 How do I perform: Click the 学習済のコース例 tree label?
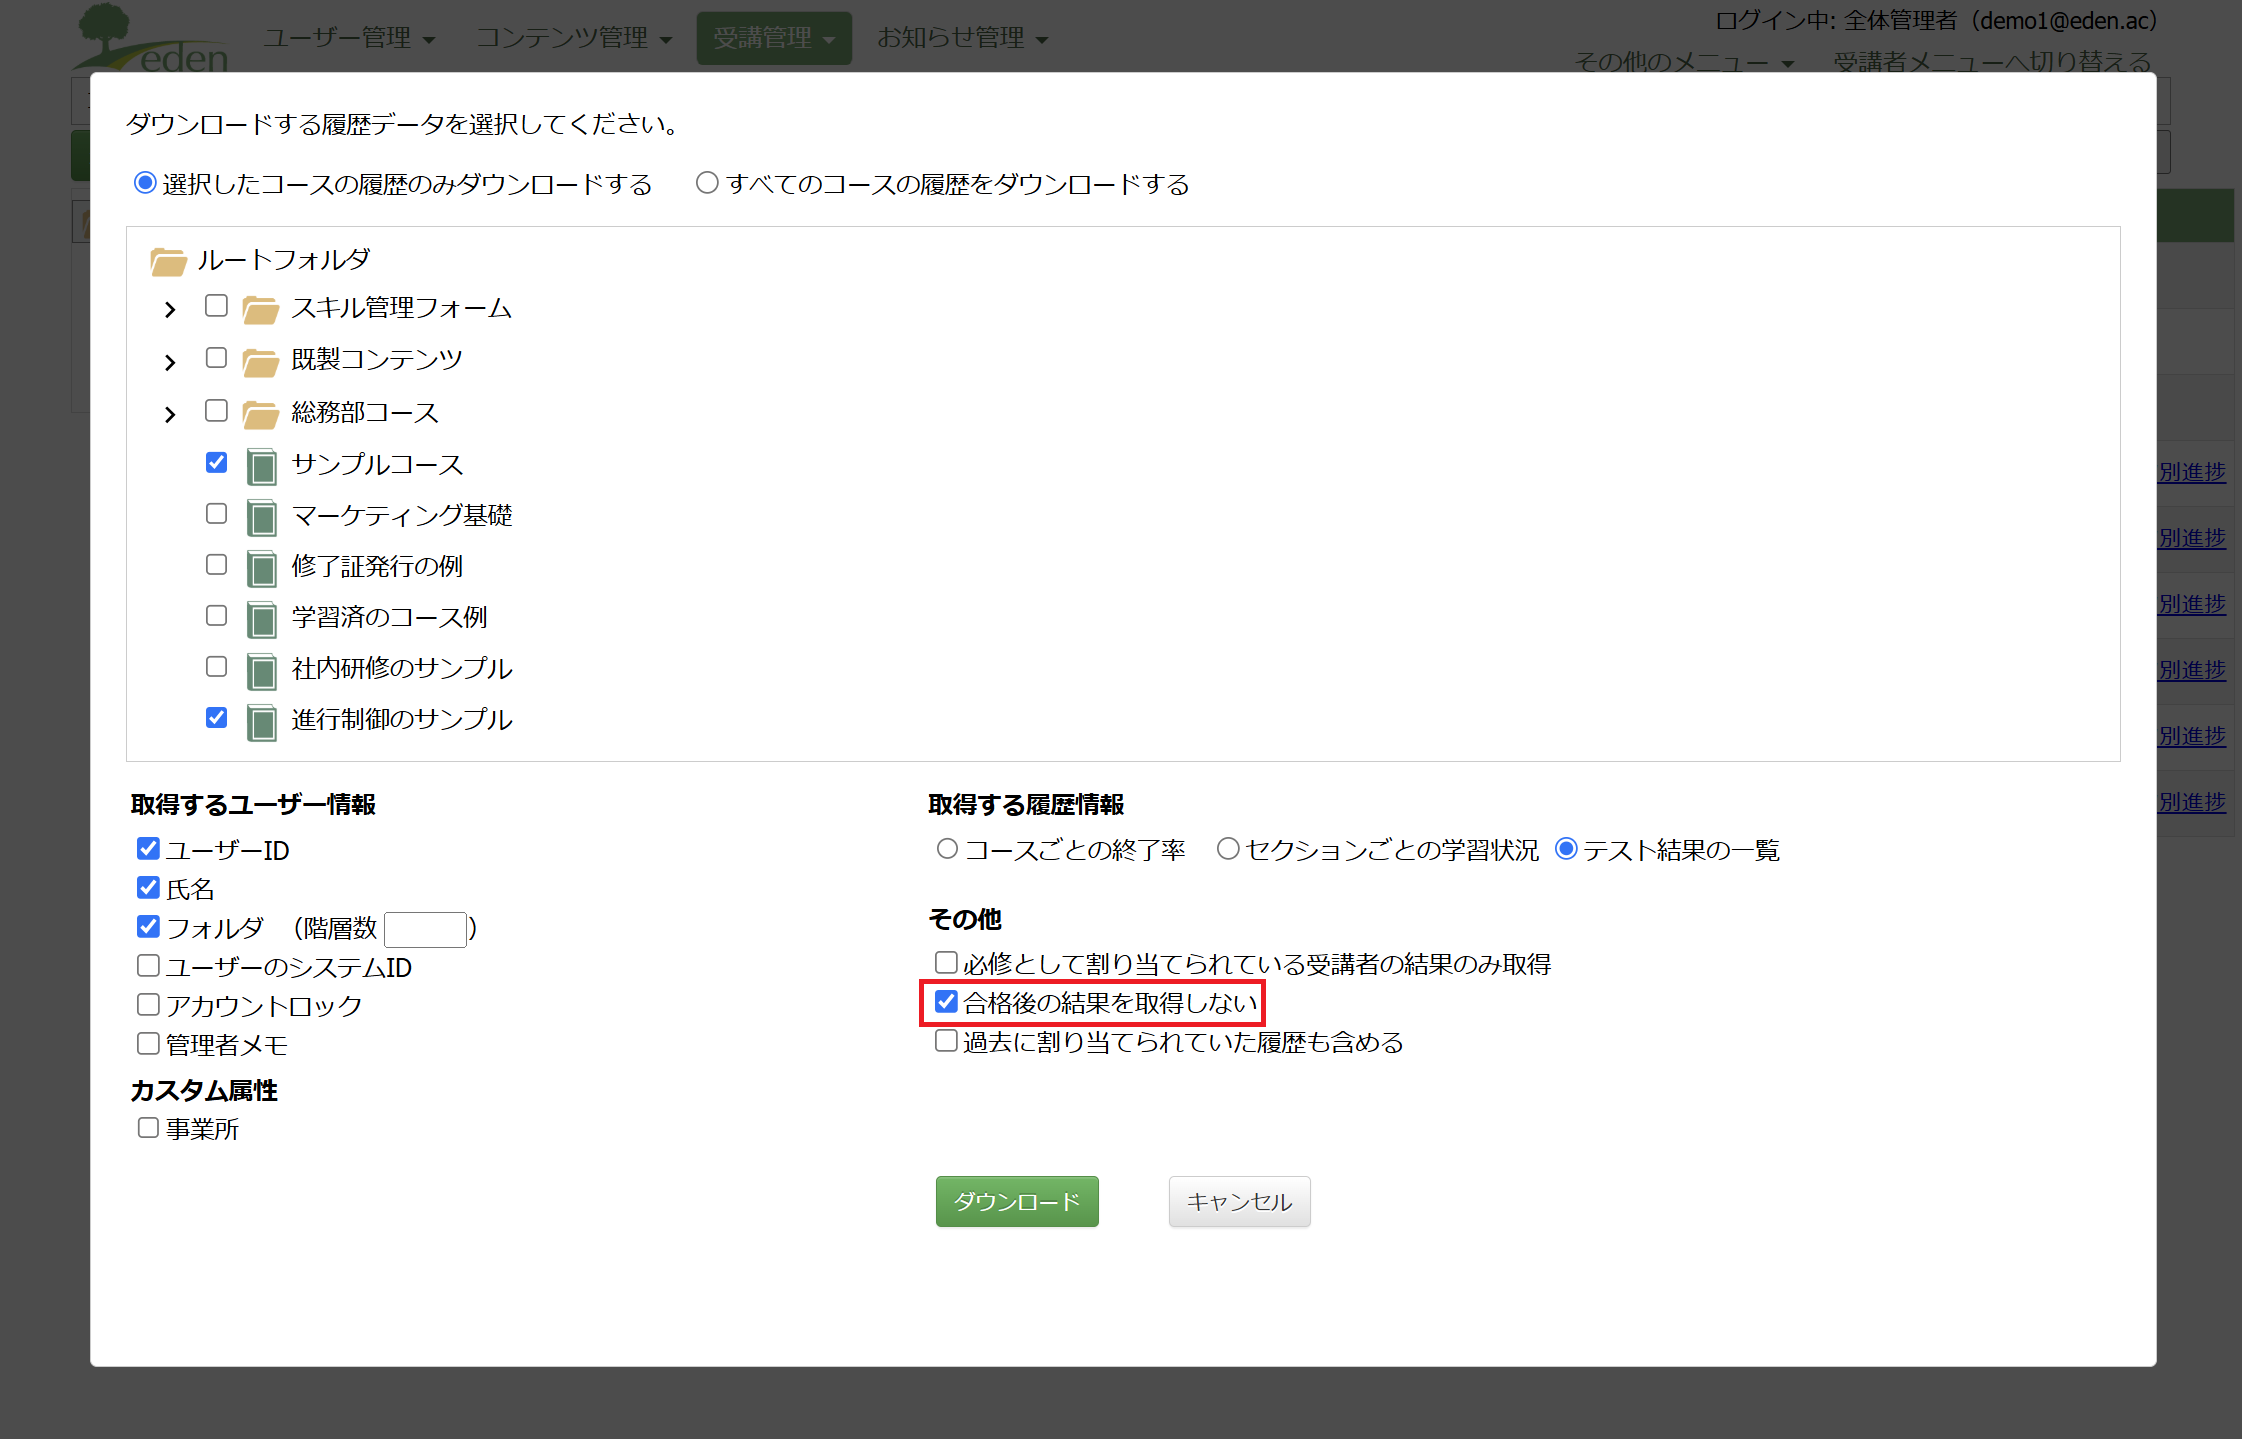click(x=390, y=618)
